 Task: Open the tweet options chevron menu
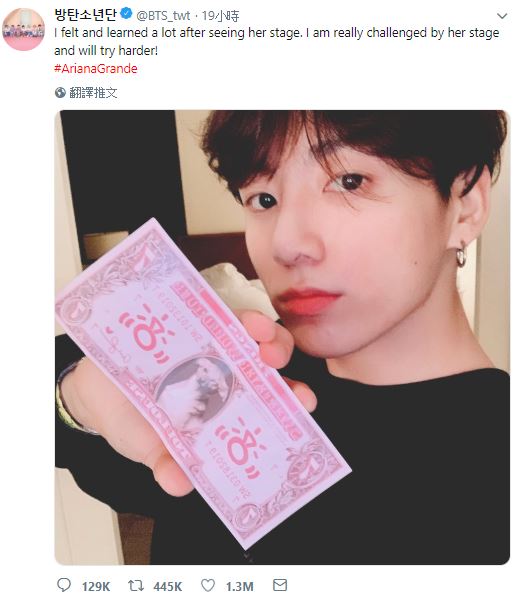(502, 16)
